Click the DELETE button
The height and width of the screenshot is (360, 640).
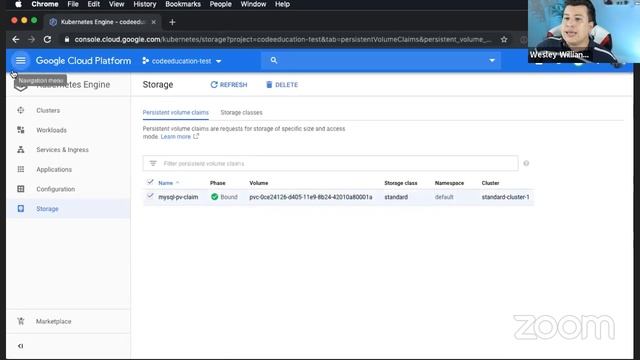pyautogui.click(x=282, y=84)
